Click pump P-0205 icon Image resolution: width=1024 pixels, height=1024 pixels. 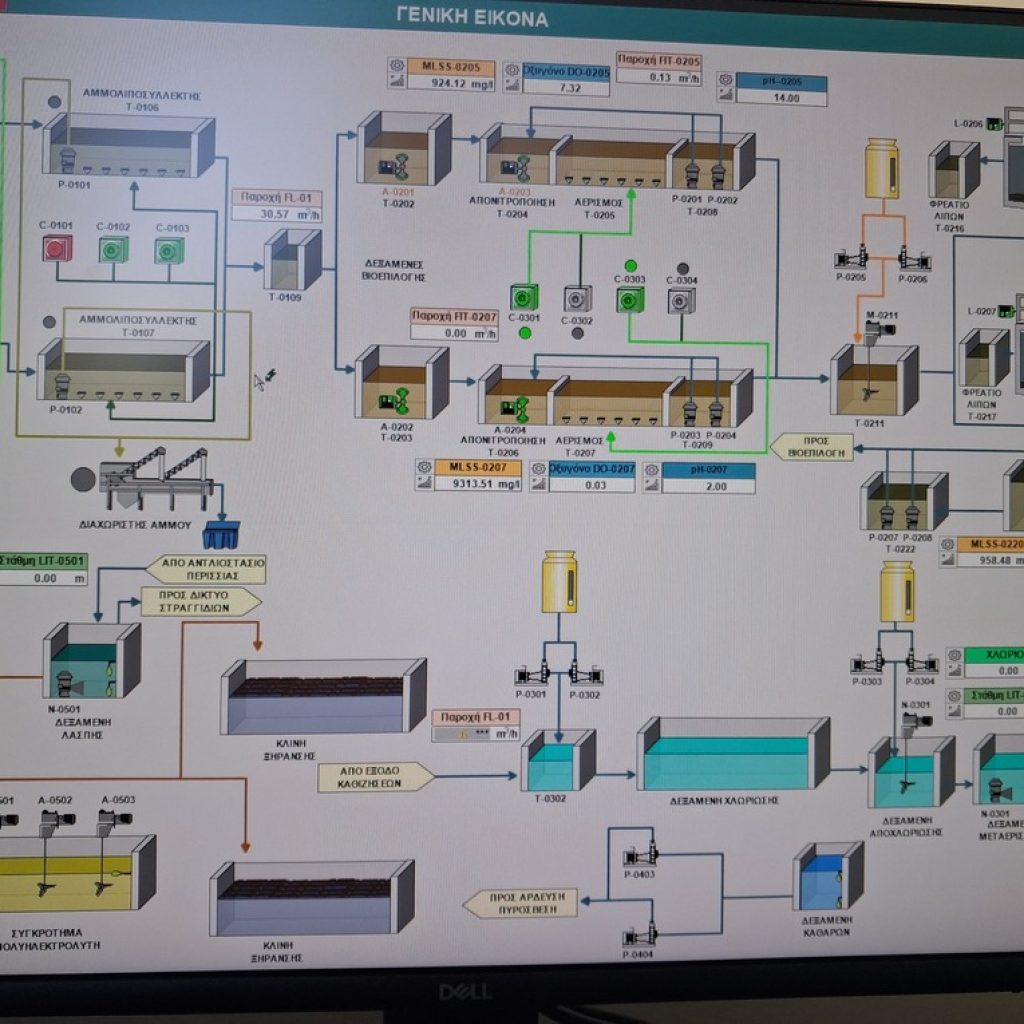(851, 258)
